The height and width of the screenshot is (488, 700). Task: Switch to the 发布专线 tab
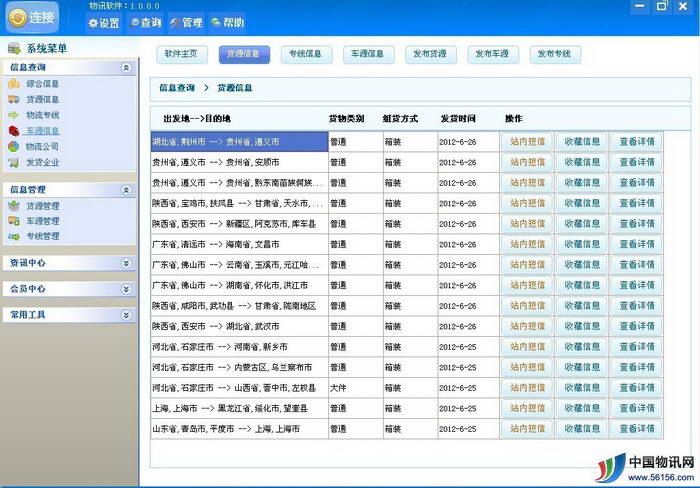coord(554,54)
